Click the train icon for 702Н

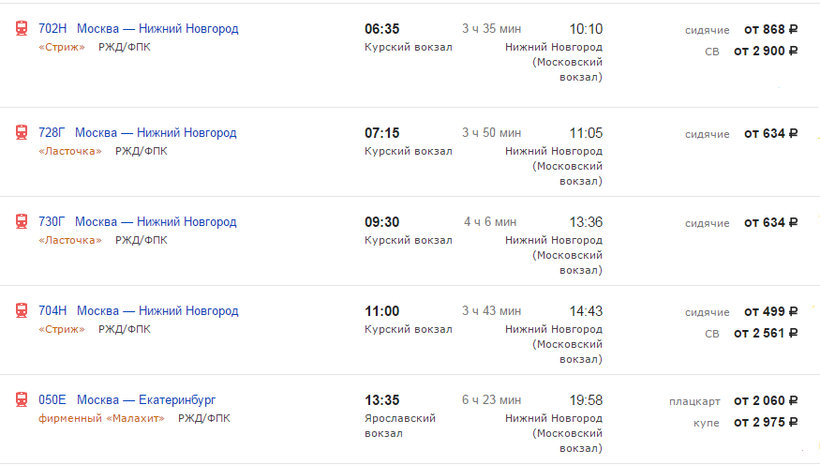21,28
